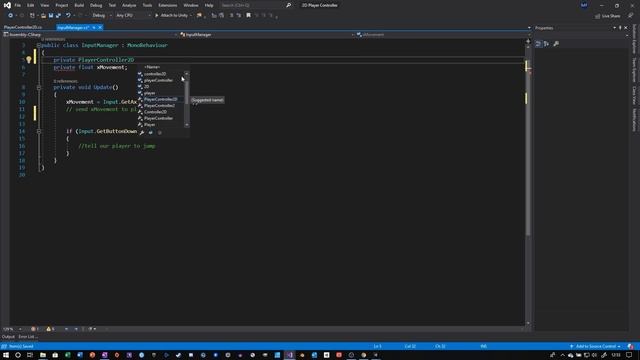Click the search magnifier icon in title bar
Viewport: 640px width, 360px height.
pyautogui.click(x=289, y=5)
